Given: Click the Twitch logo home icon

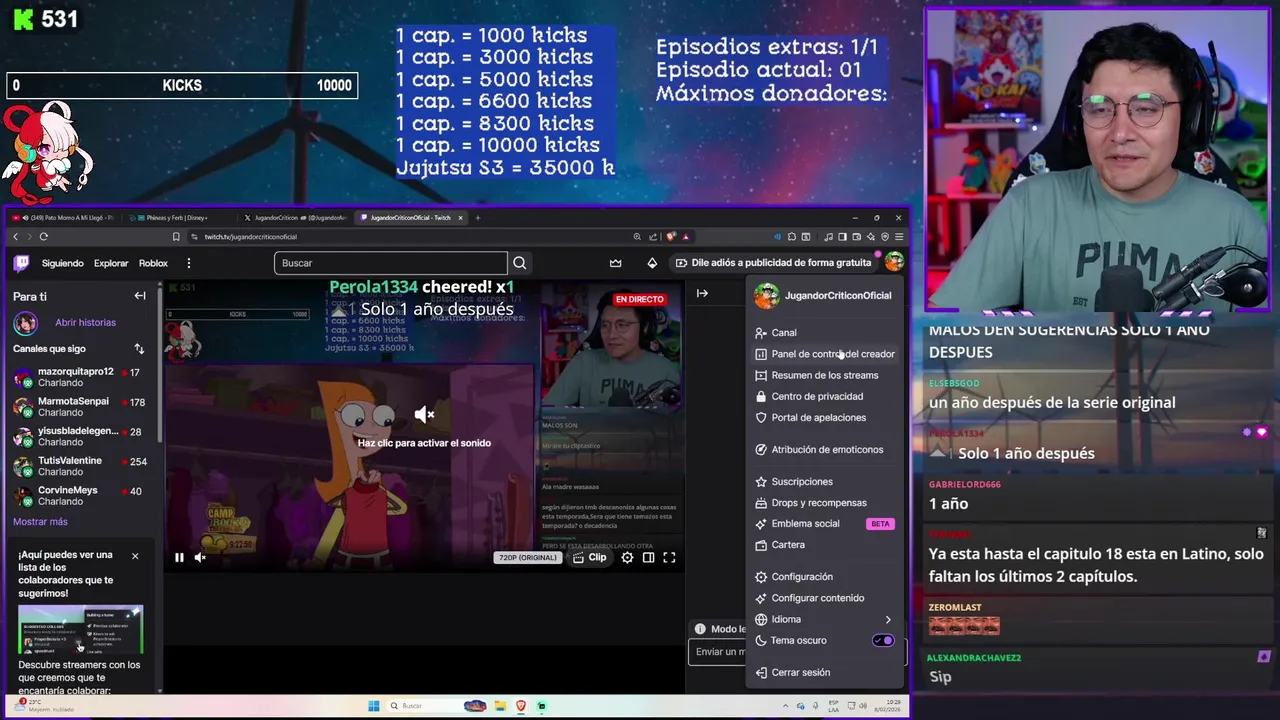Looking at the screenshot, I should point(21,263).
